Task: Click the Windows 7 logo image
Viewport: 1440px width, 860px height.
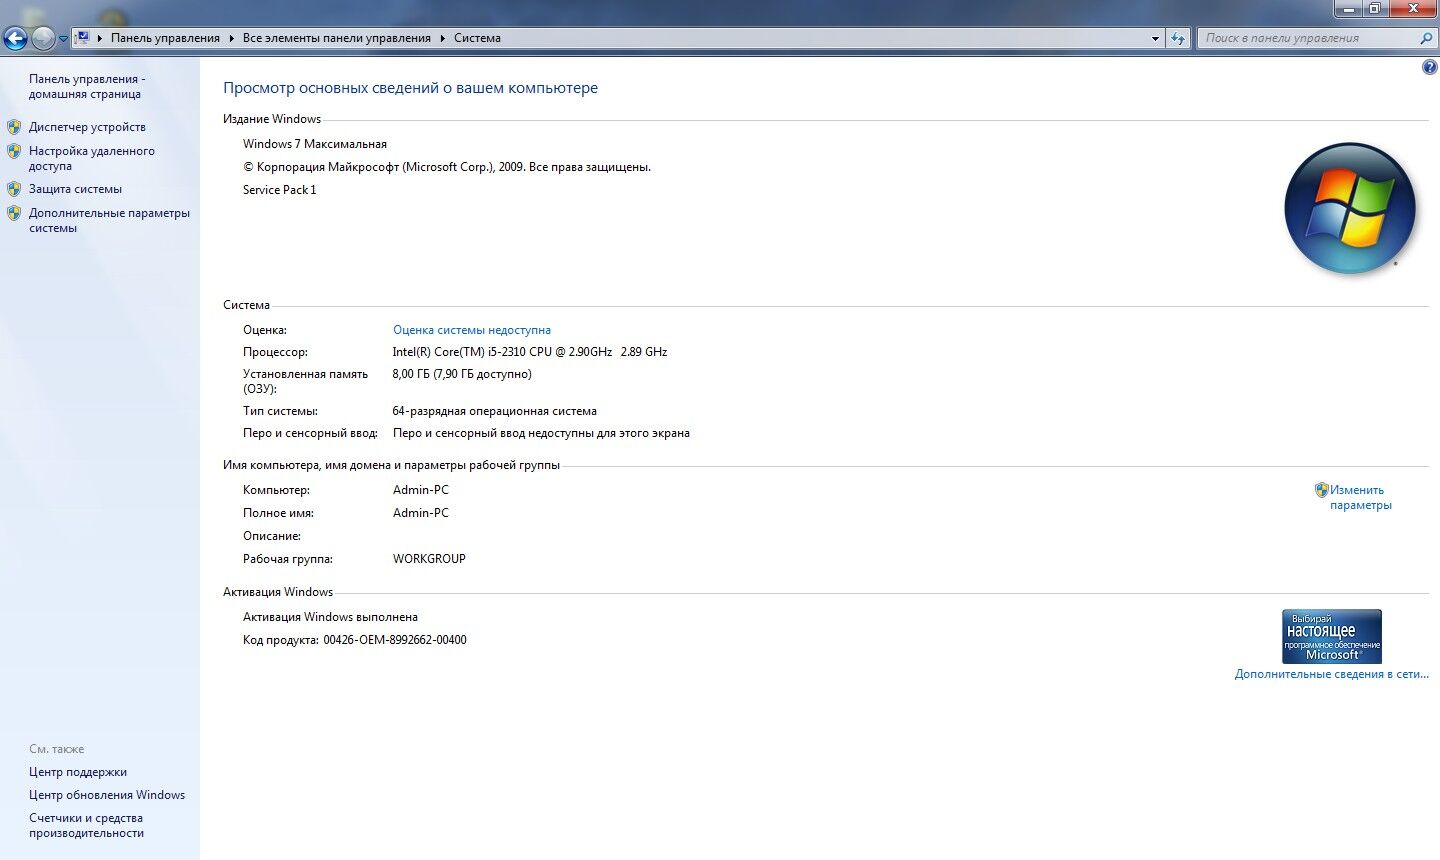Action: pos(1350,209)
